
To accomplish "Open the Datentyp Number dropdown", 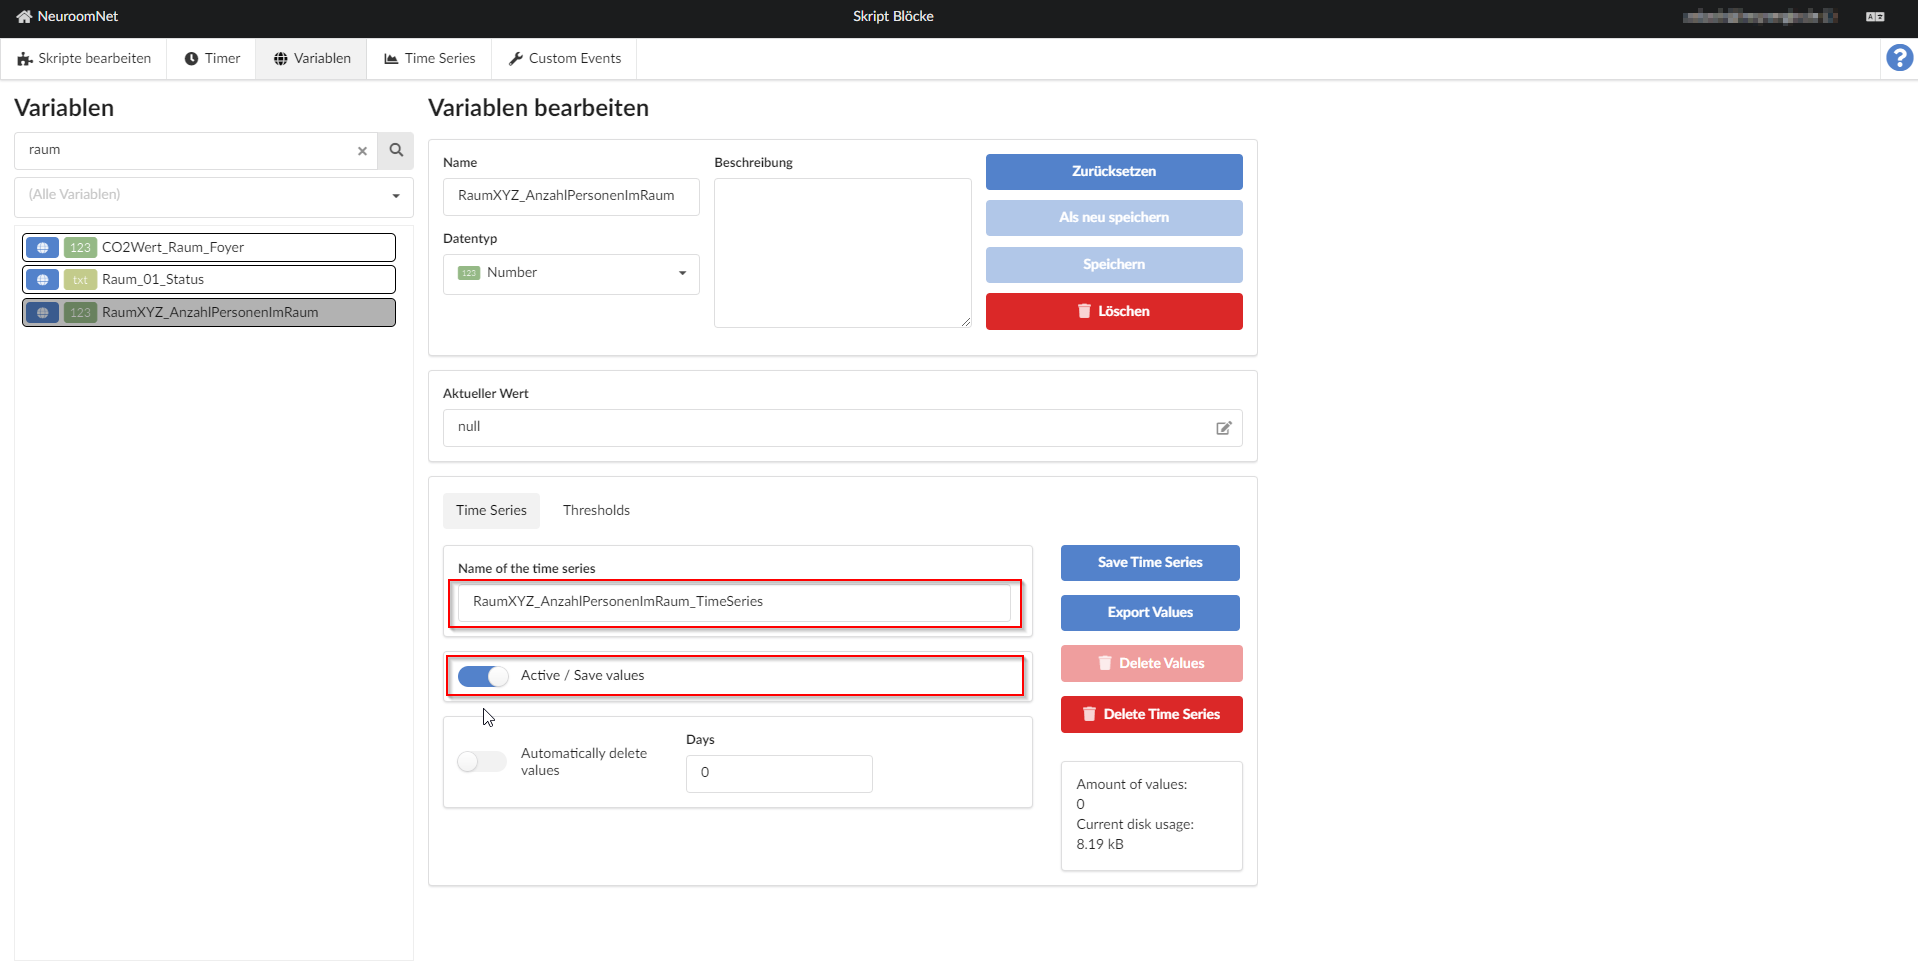I will pyautogui.click(x=571, y=273).
